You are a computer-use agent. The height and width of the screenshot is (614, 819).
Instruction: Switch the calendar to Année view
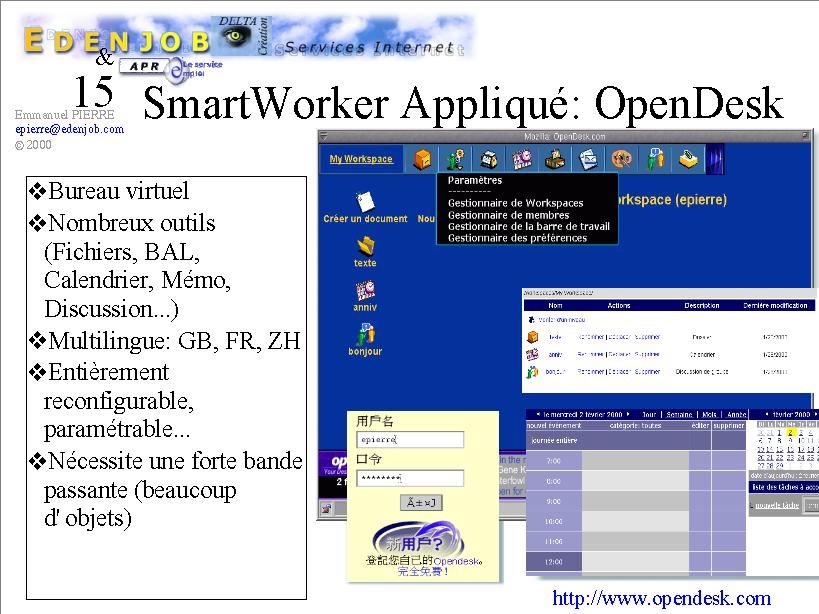click(x=736, y=415)
